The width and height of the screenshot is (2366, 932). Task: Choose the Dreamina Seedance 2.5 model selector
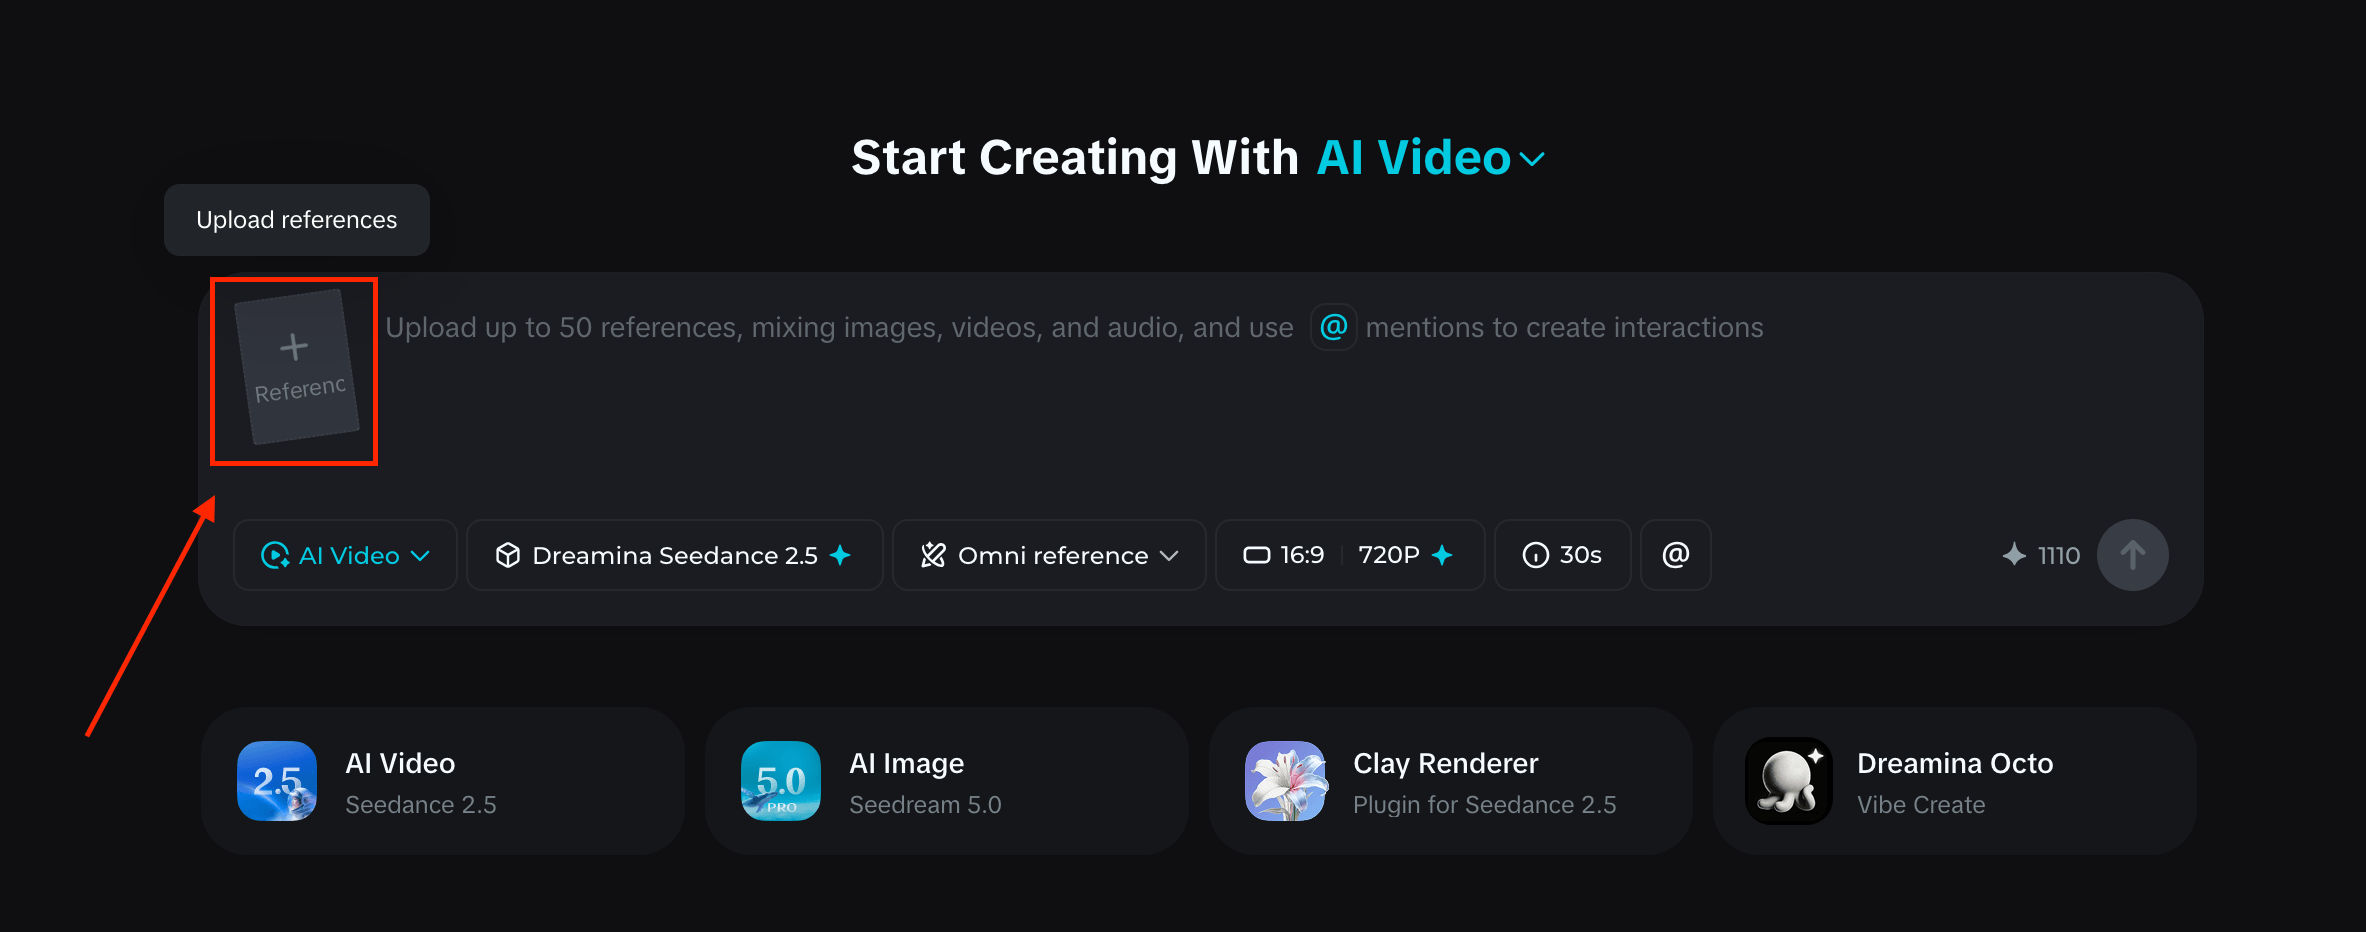coord(674,555)
